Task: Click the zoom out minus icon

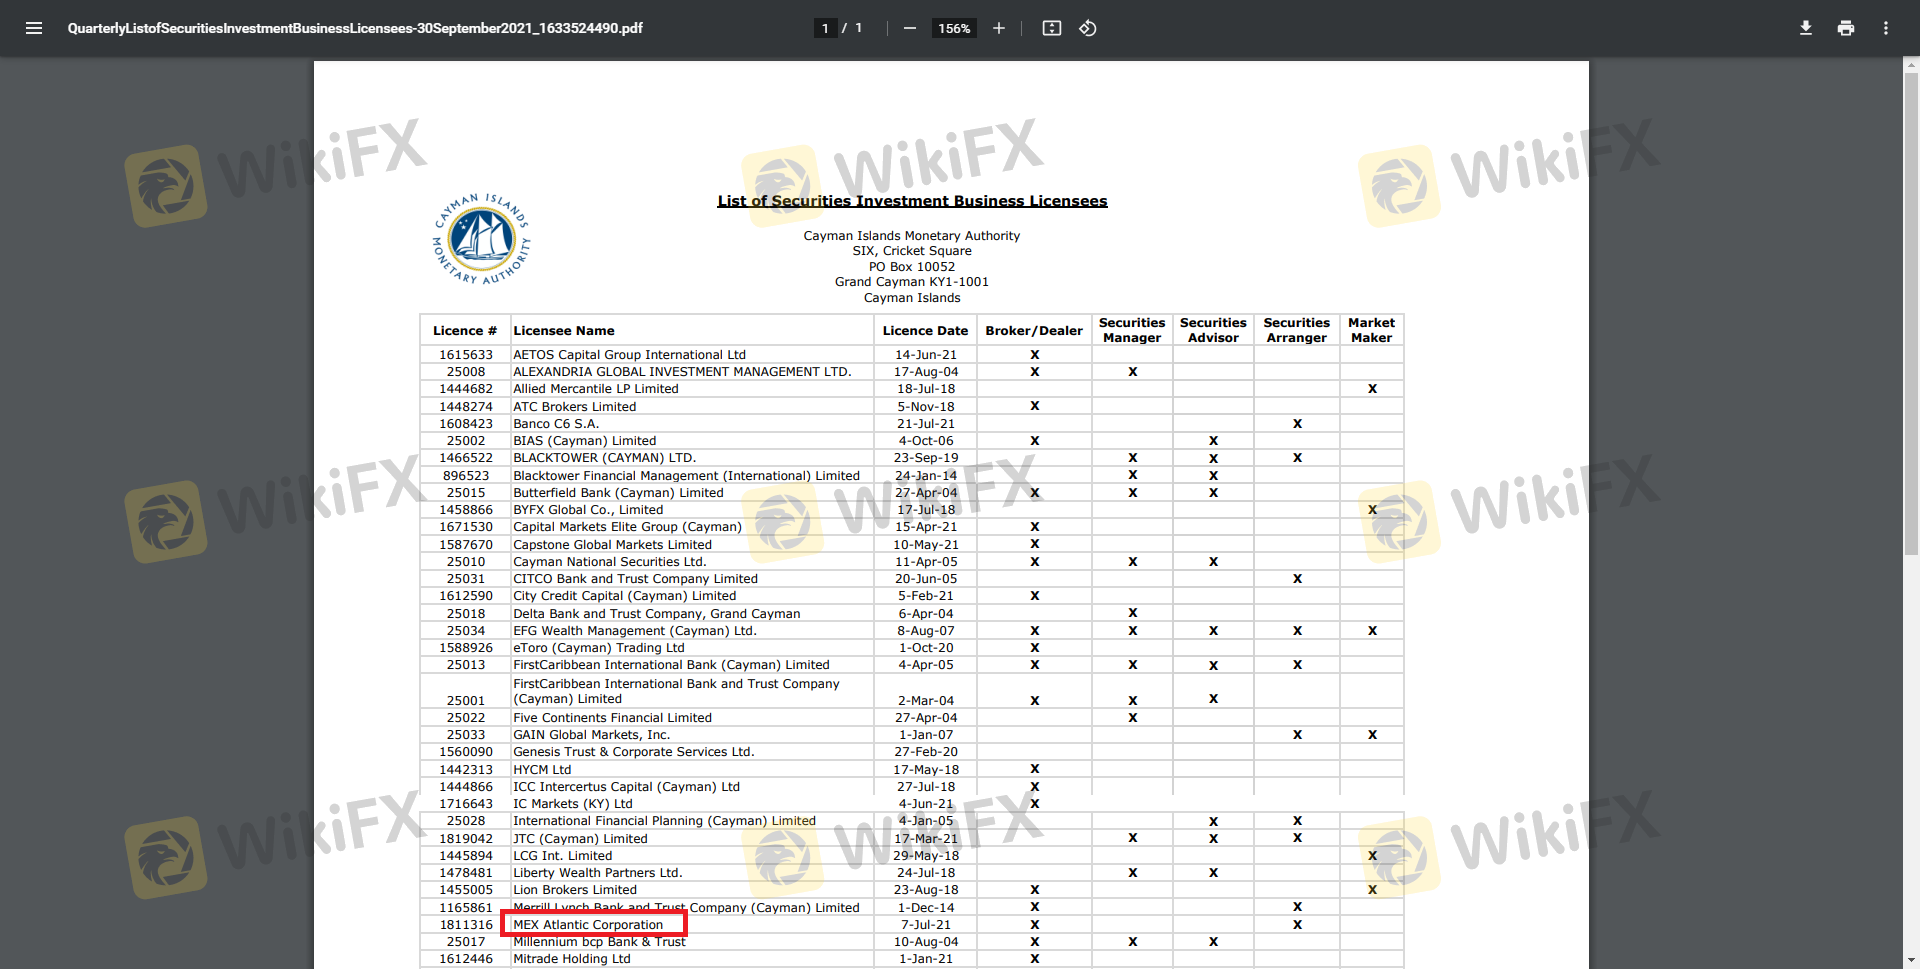Action: [909, 28]
